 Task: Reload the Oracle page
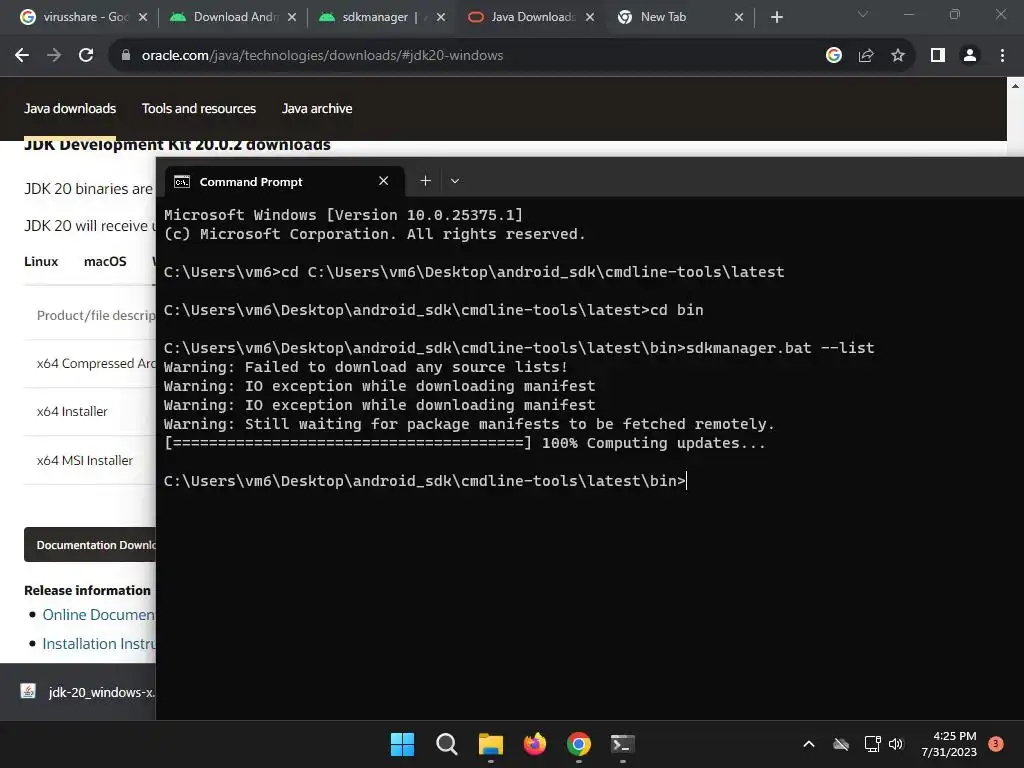[86, 56]
